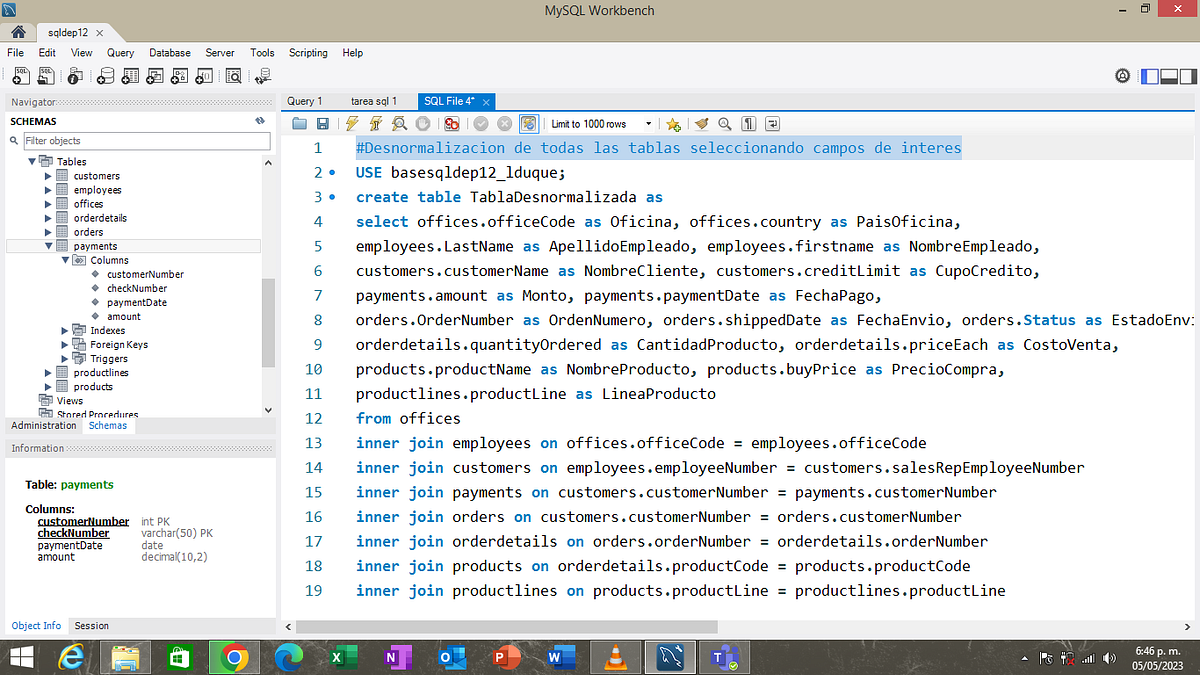
Task: Open Workbench preferences gear icon
Action: [1123, 76]
